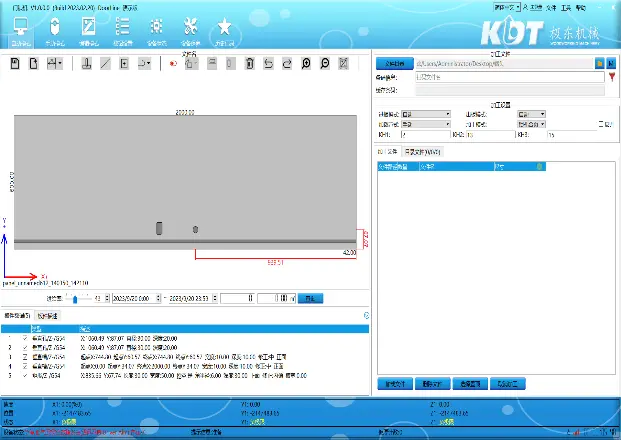Viewport: 621px width, 440px height.
Task: Click the export document toolbar icon
Action: coord(34,63)
